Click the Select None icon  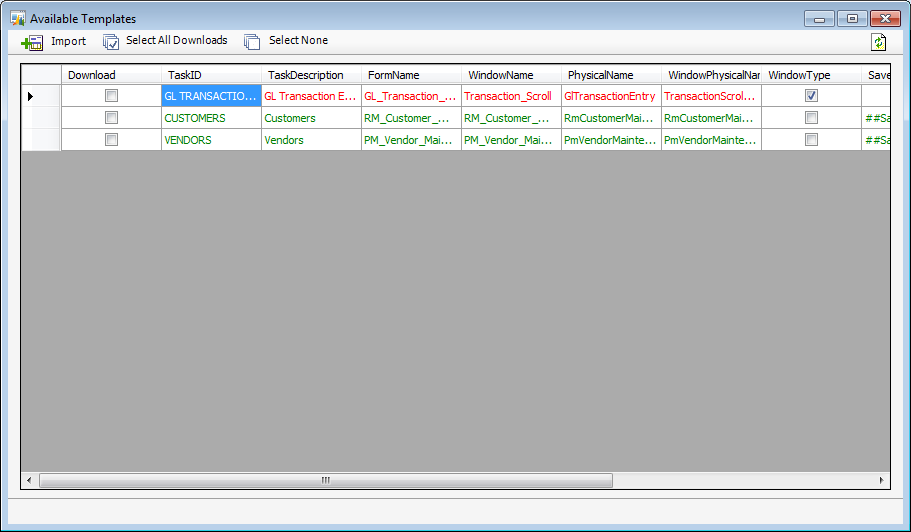click(x=252, y=42)
